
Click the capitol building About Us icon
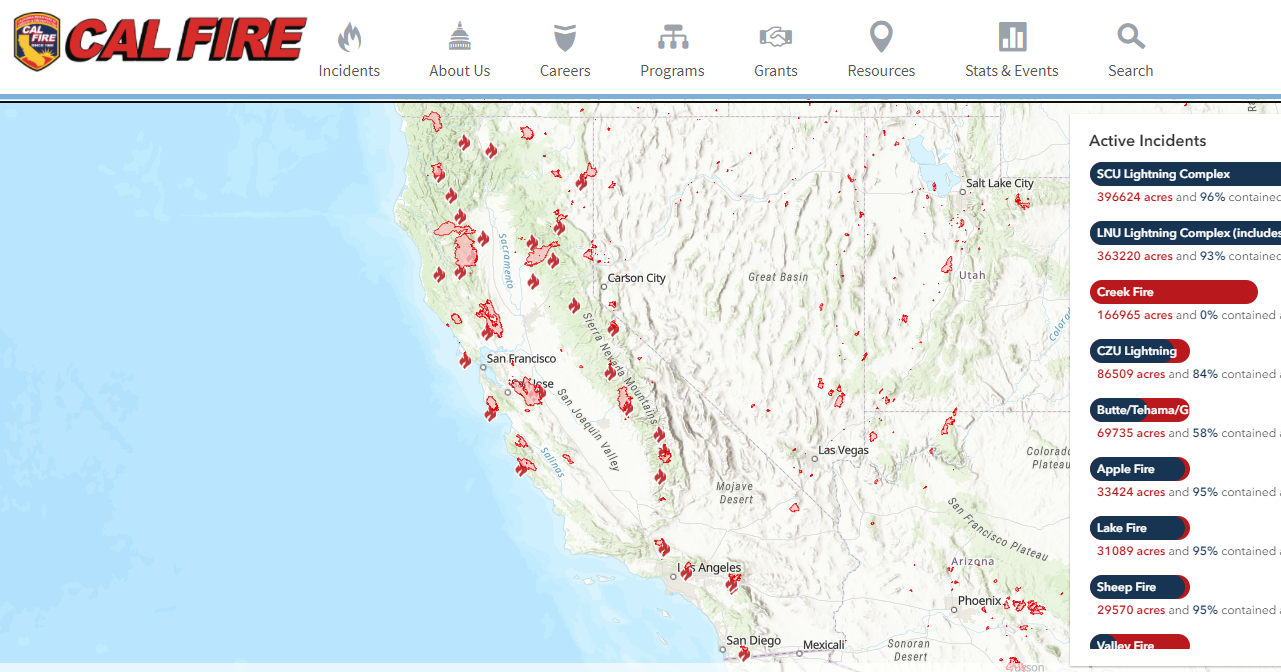pos(459,34)
